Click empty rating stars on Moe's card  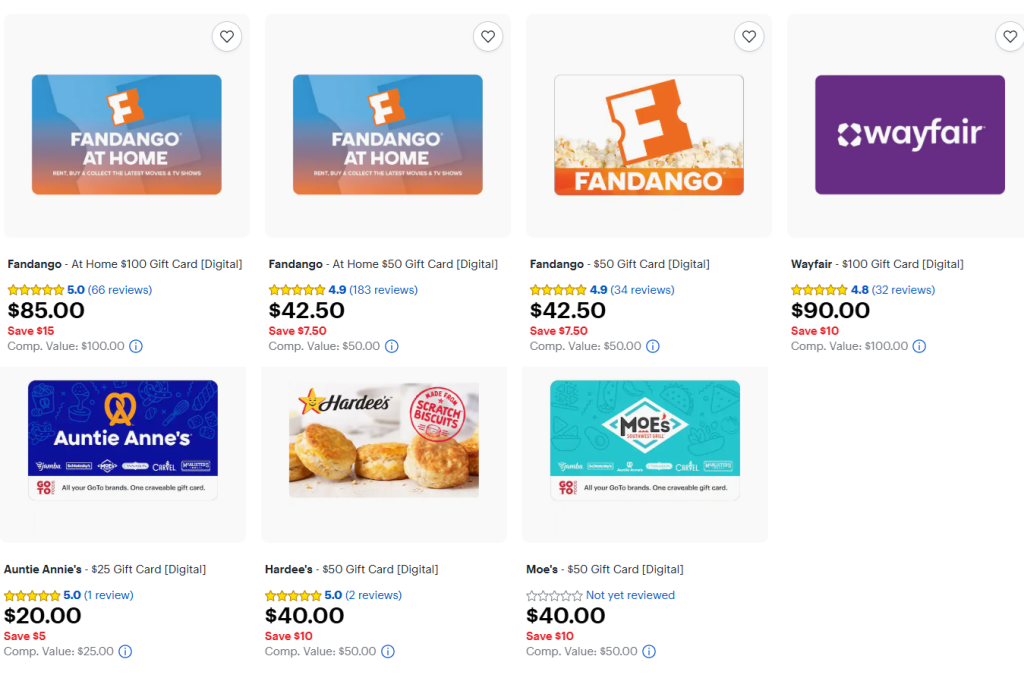tap(554, 595)
